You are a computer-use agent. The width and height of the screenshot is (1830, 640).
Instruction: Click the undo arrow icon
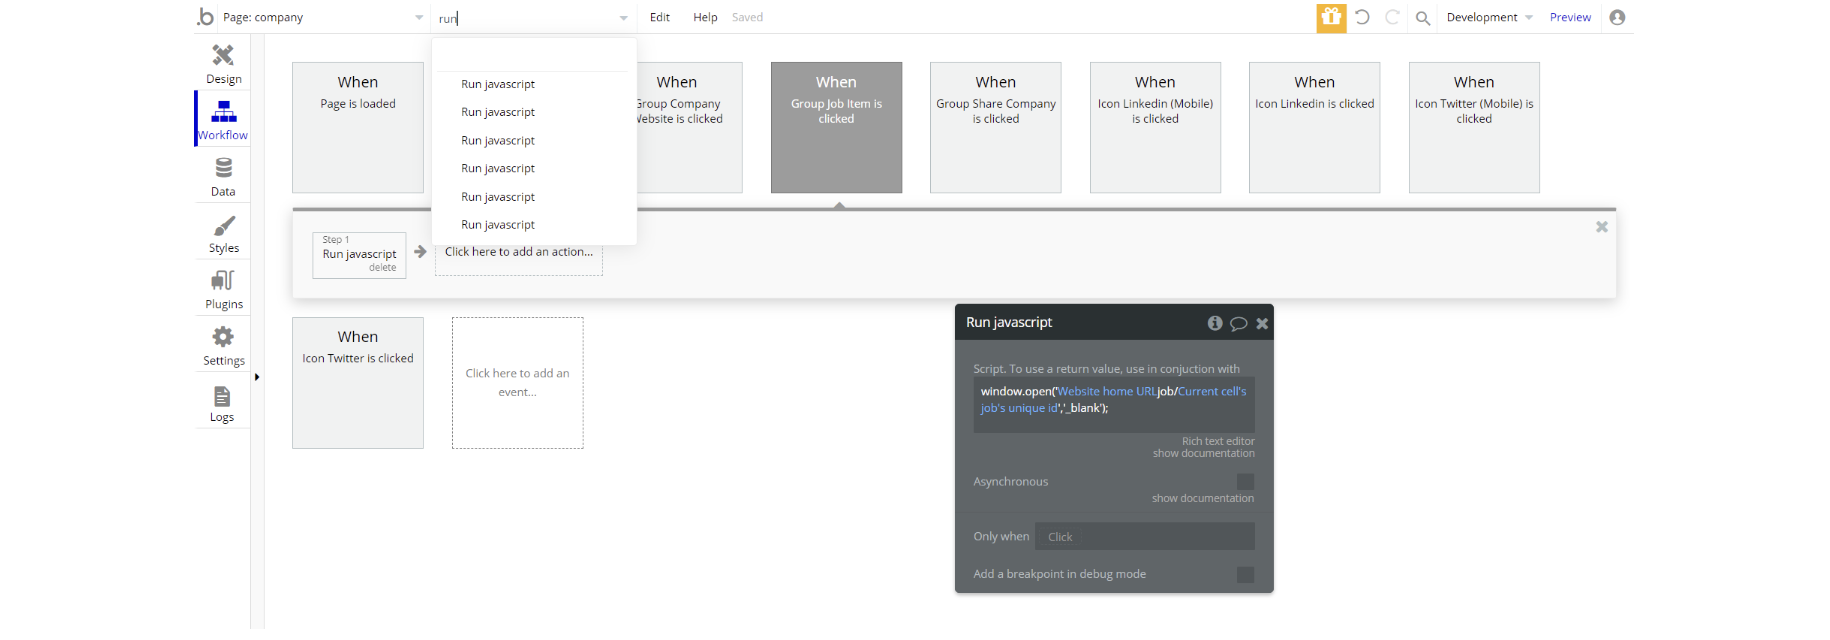click(x=1362, y=17)
